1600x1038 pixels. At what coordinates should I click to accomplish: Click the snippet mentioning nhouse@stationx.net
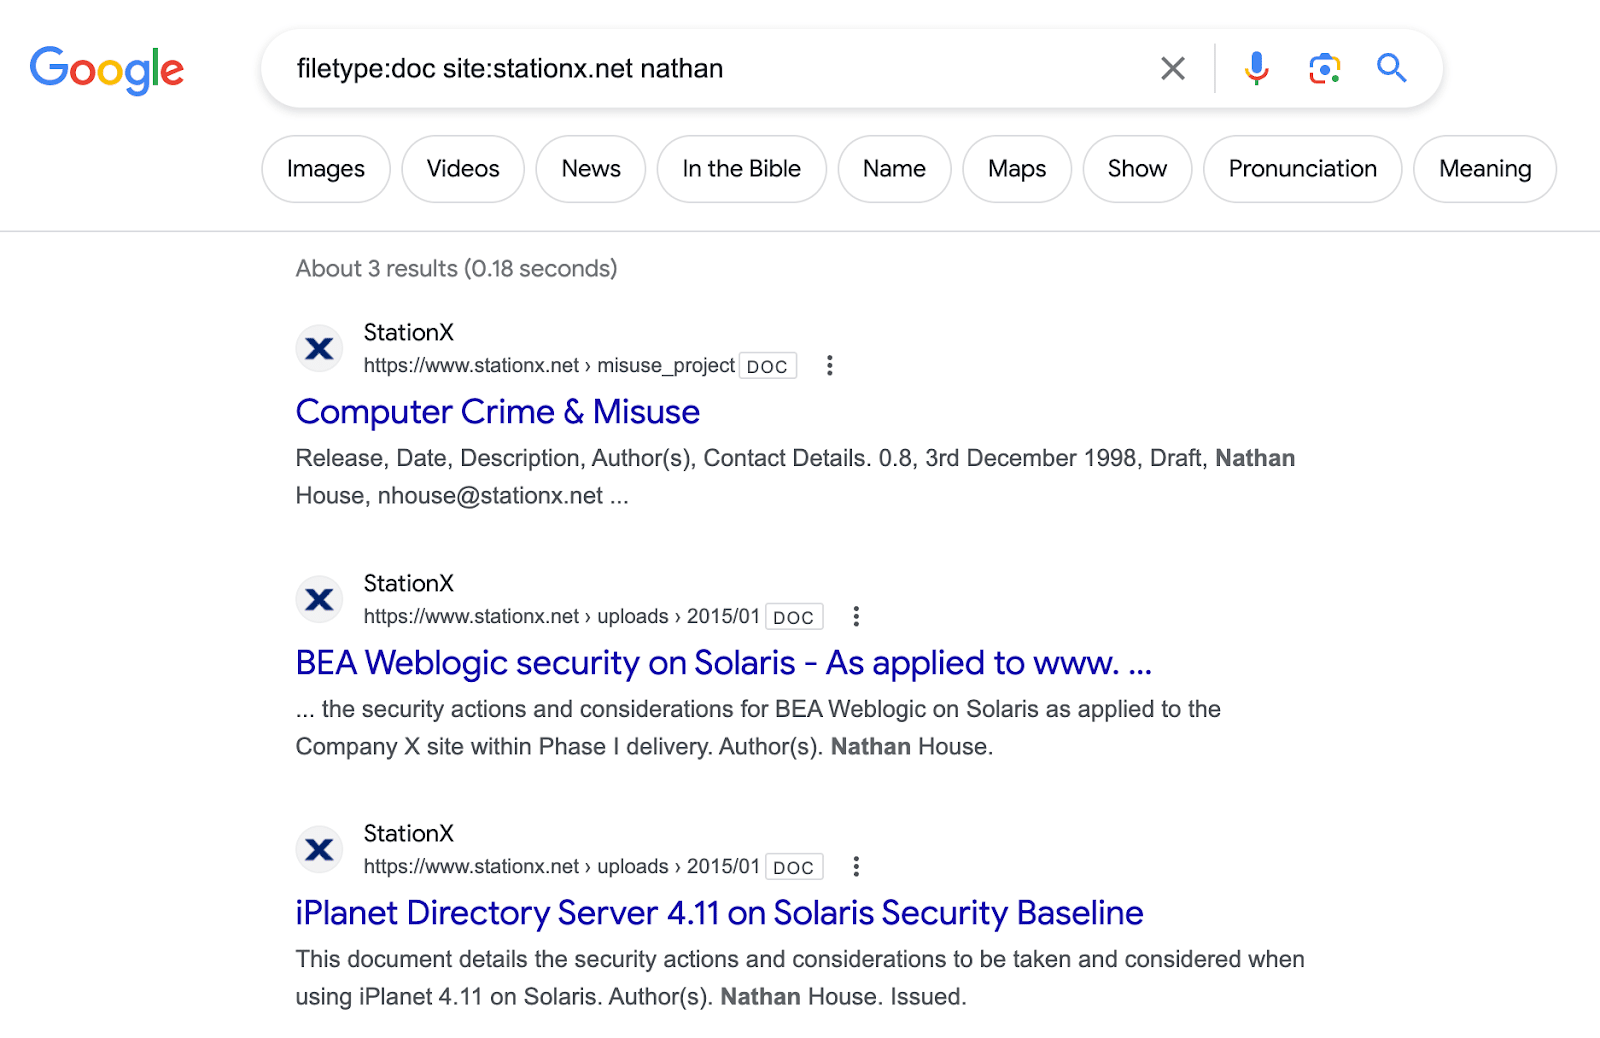[x=795, y=477]
